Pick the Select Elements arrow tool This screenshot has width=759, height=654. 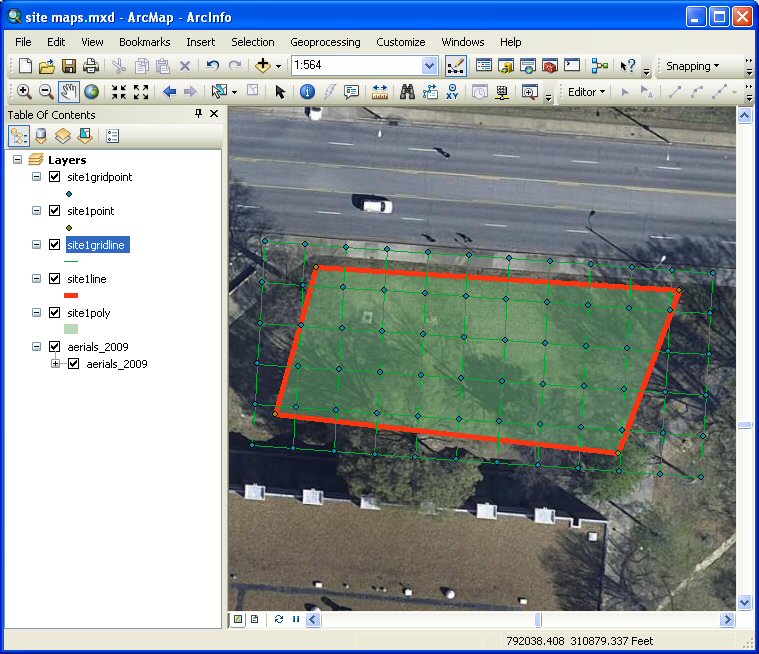pos(280,91)
